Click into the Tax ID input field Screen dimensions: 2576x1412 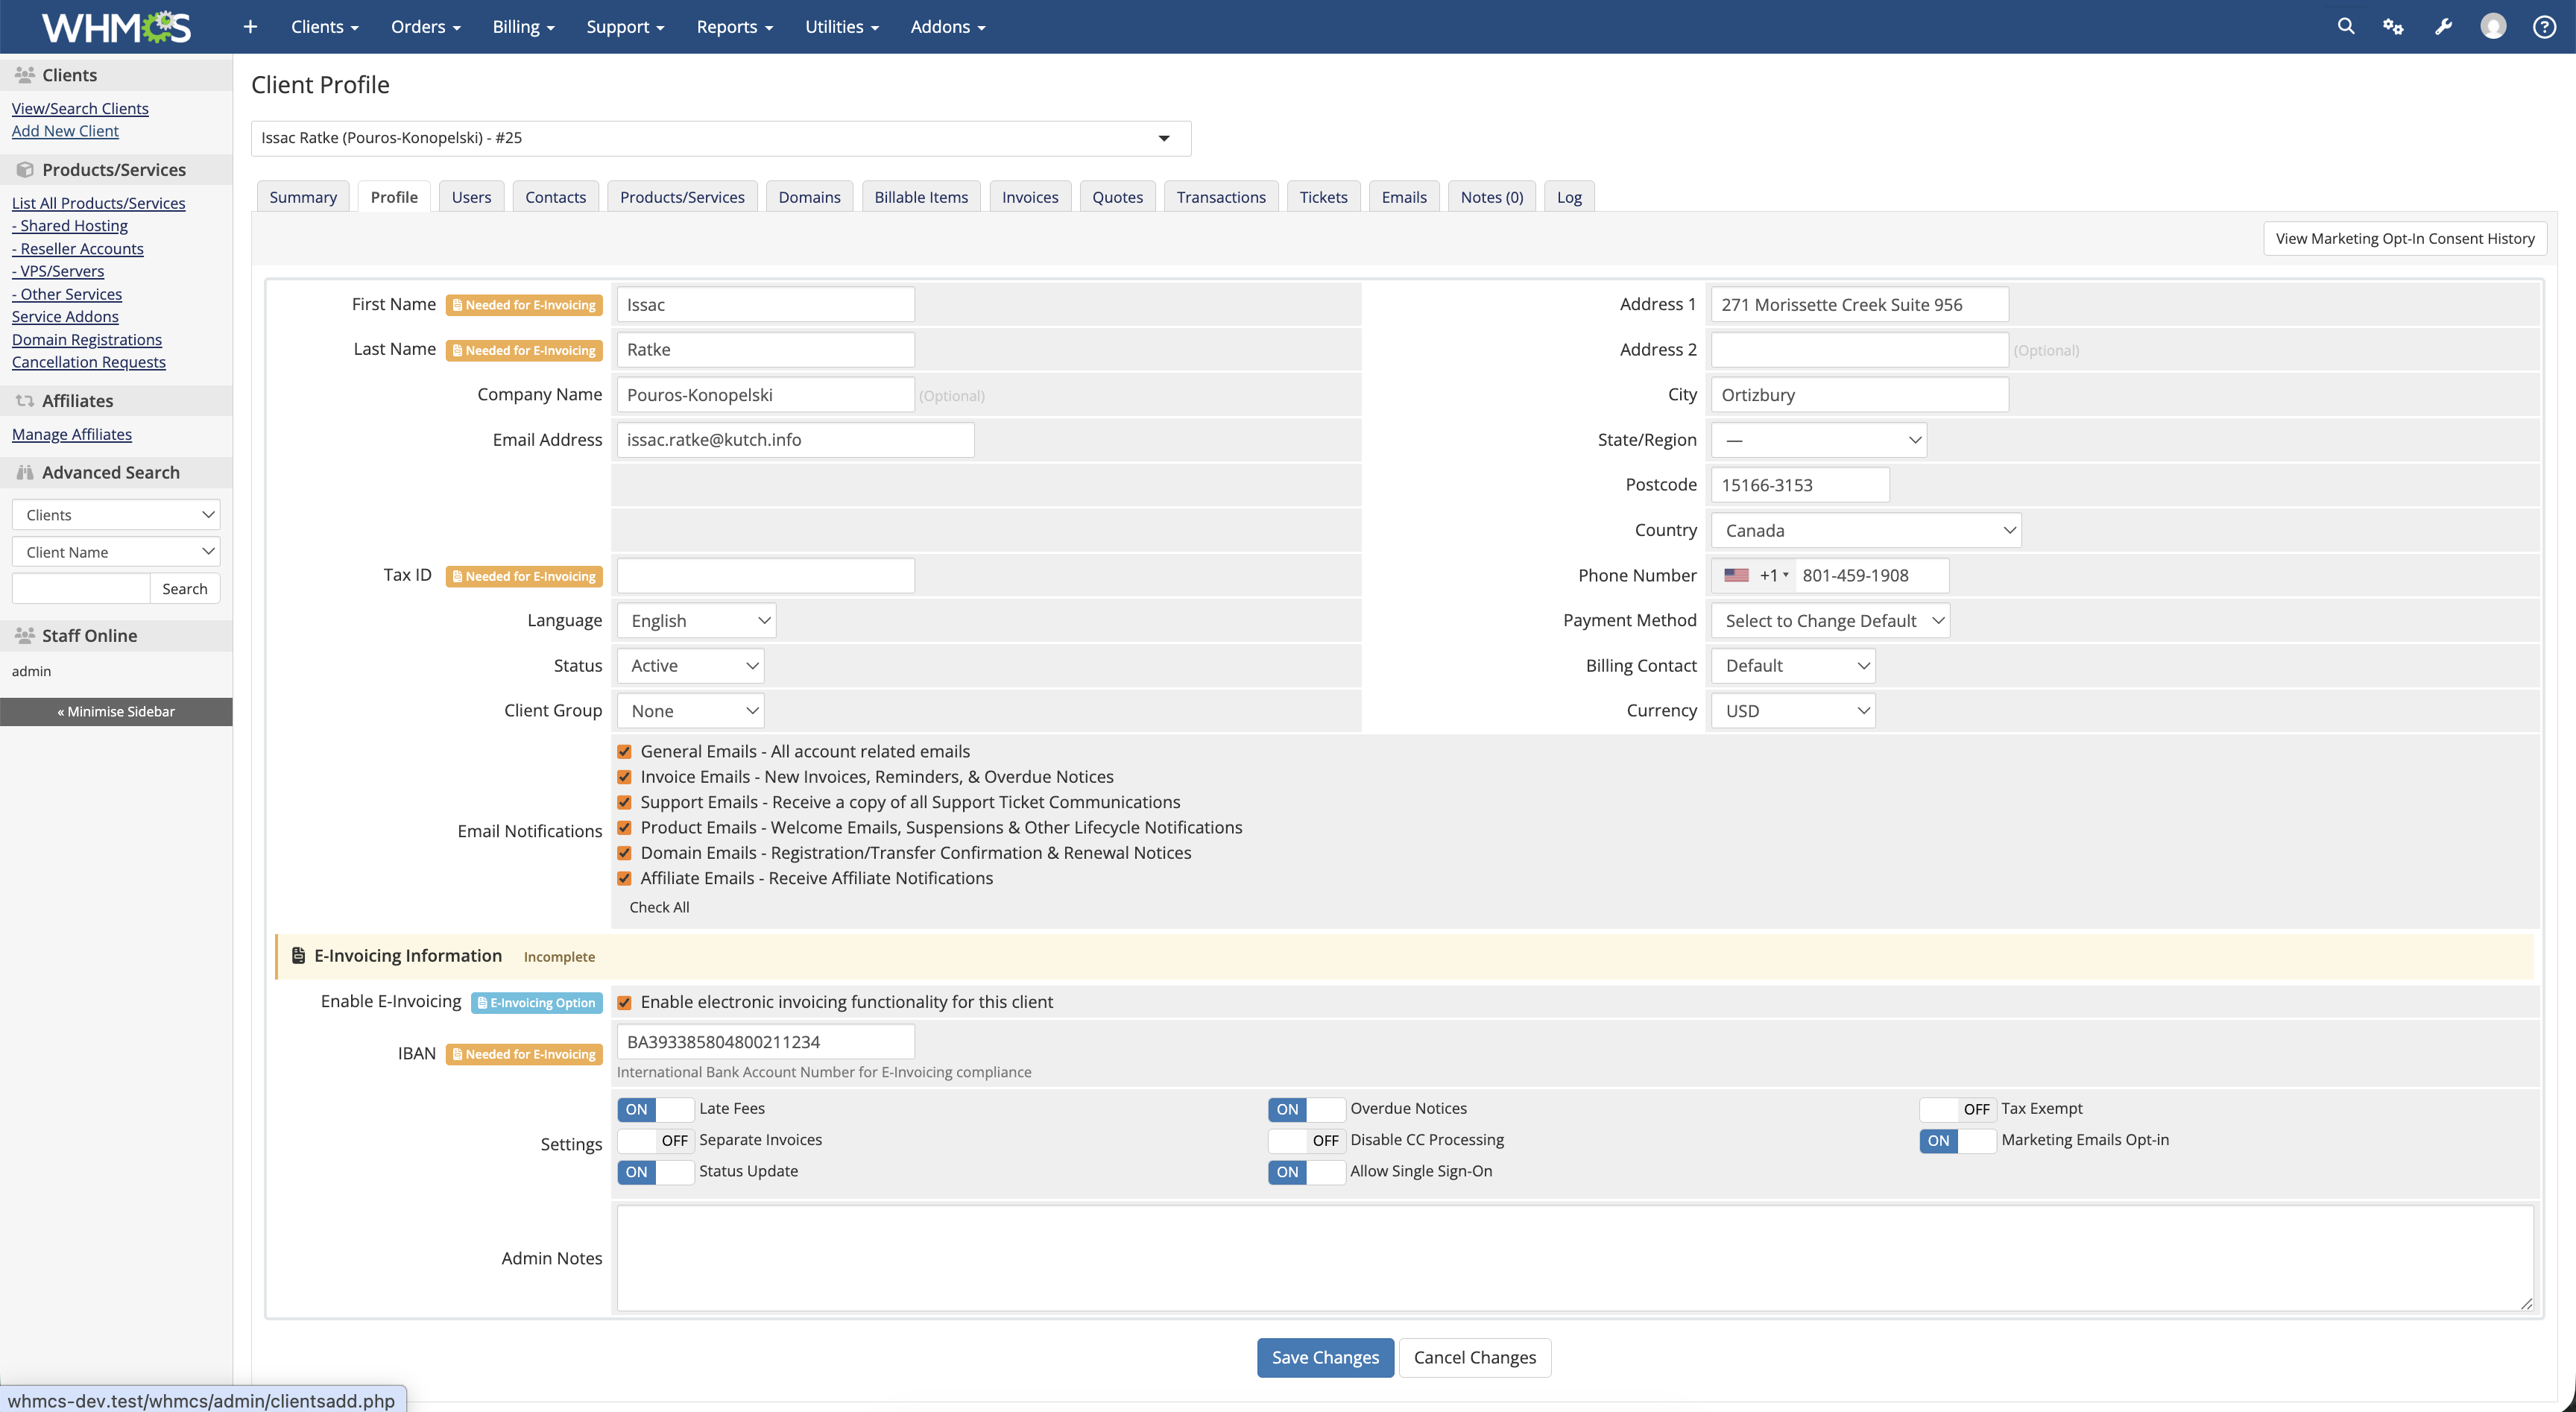coord(765,576)
